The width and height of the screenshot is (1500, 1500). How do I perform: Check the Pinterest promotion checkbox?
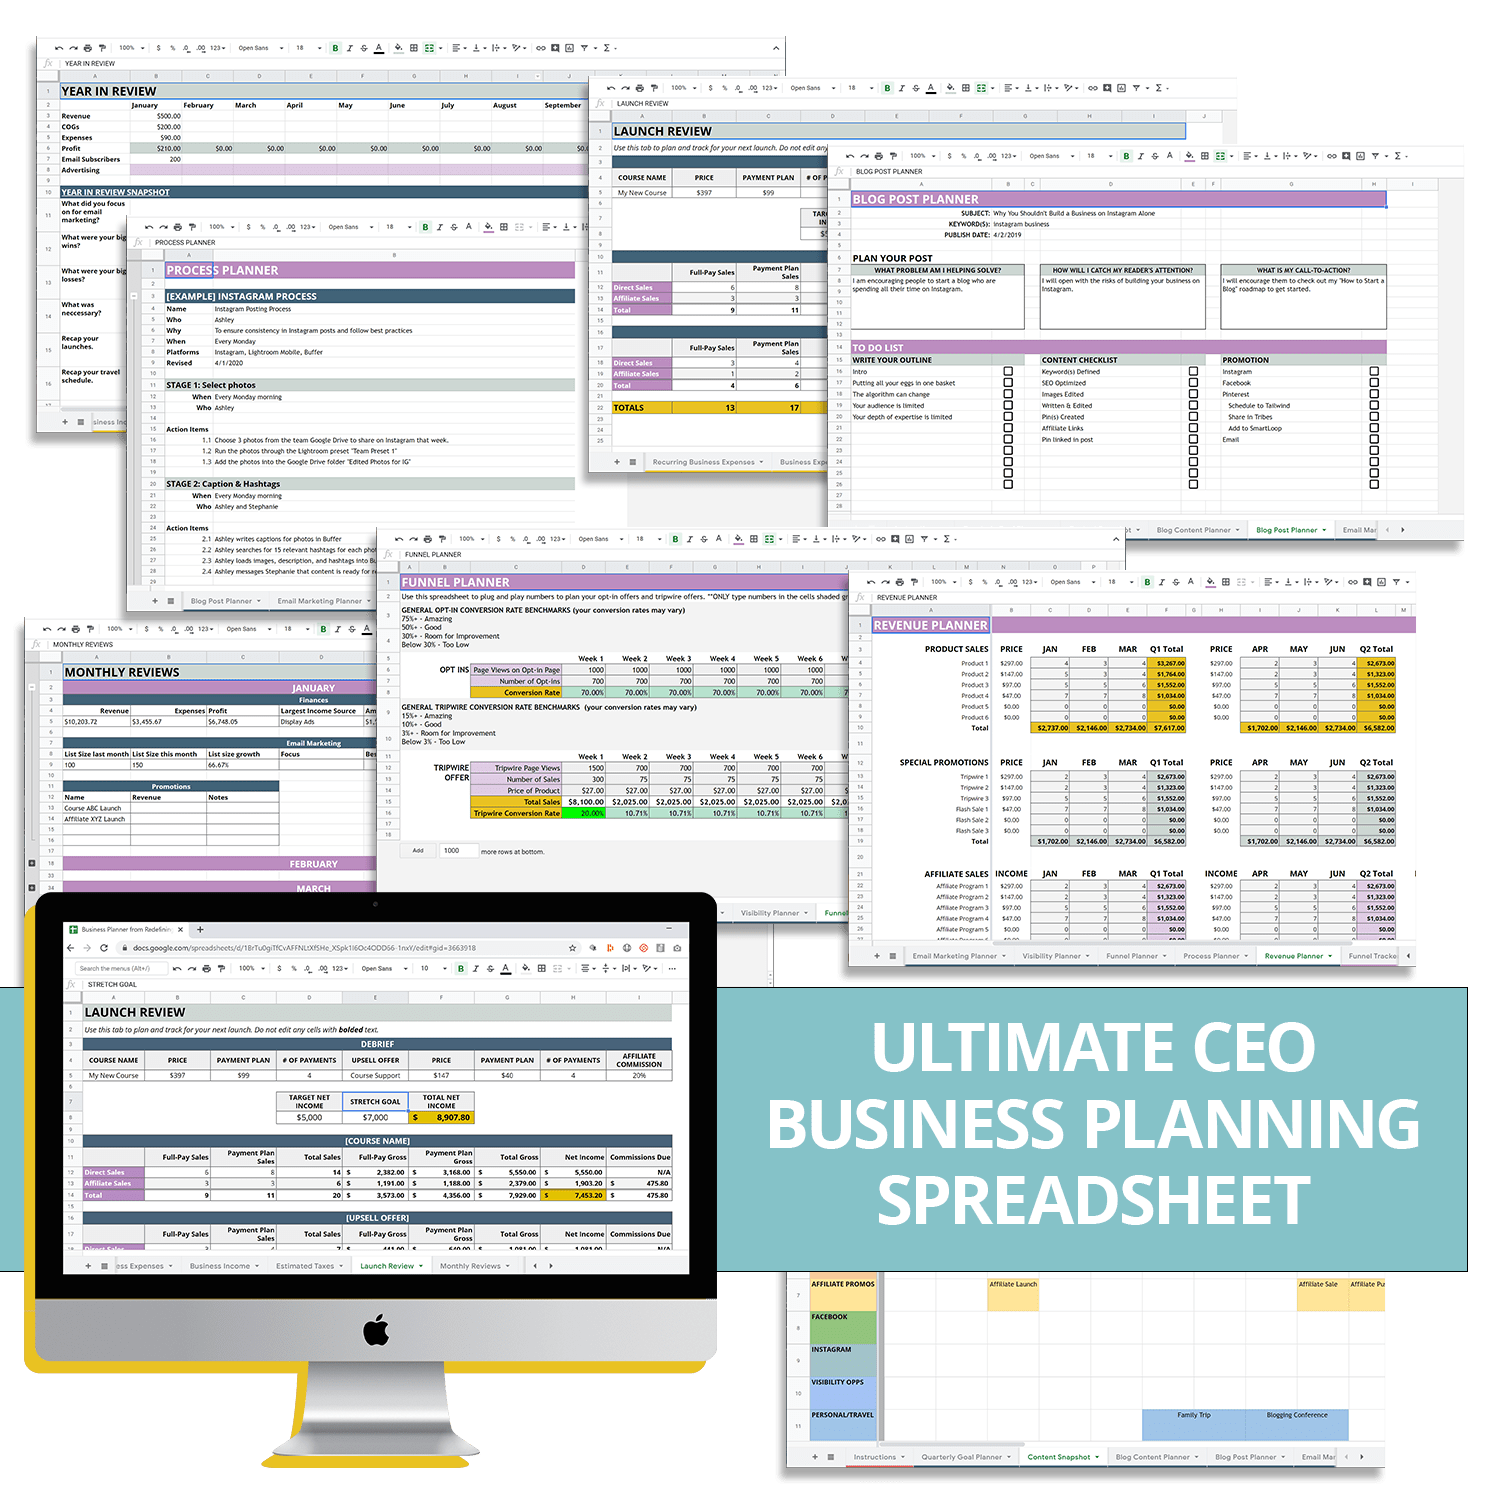click(1374, 394)
